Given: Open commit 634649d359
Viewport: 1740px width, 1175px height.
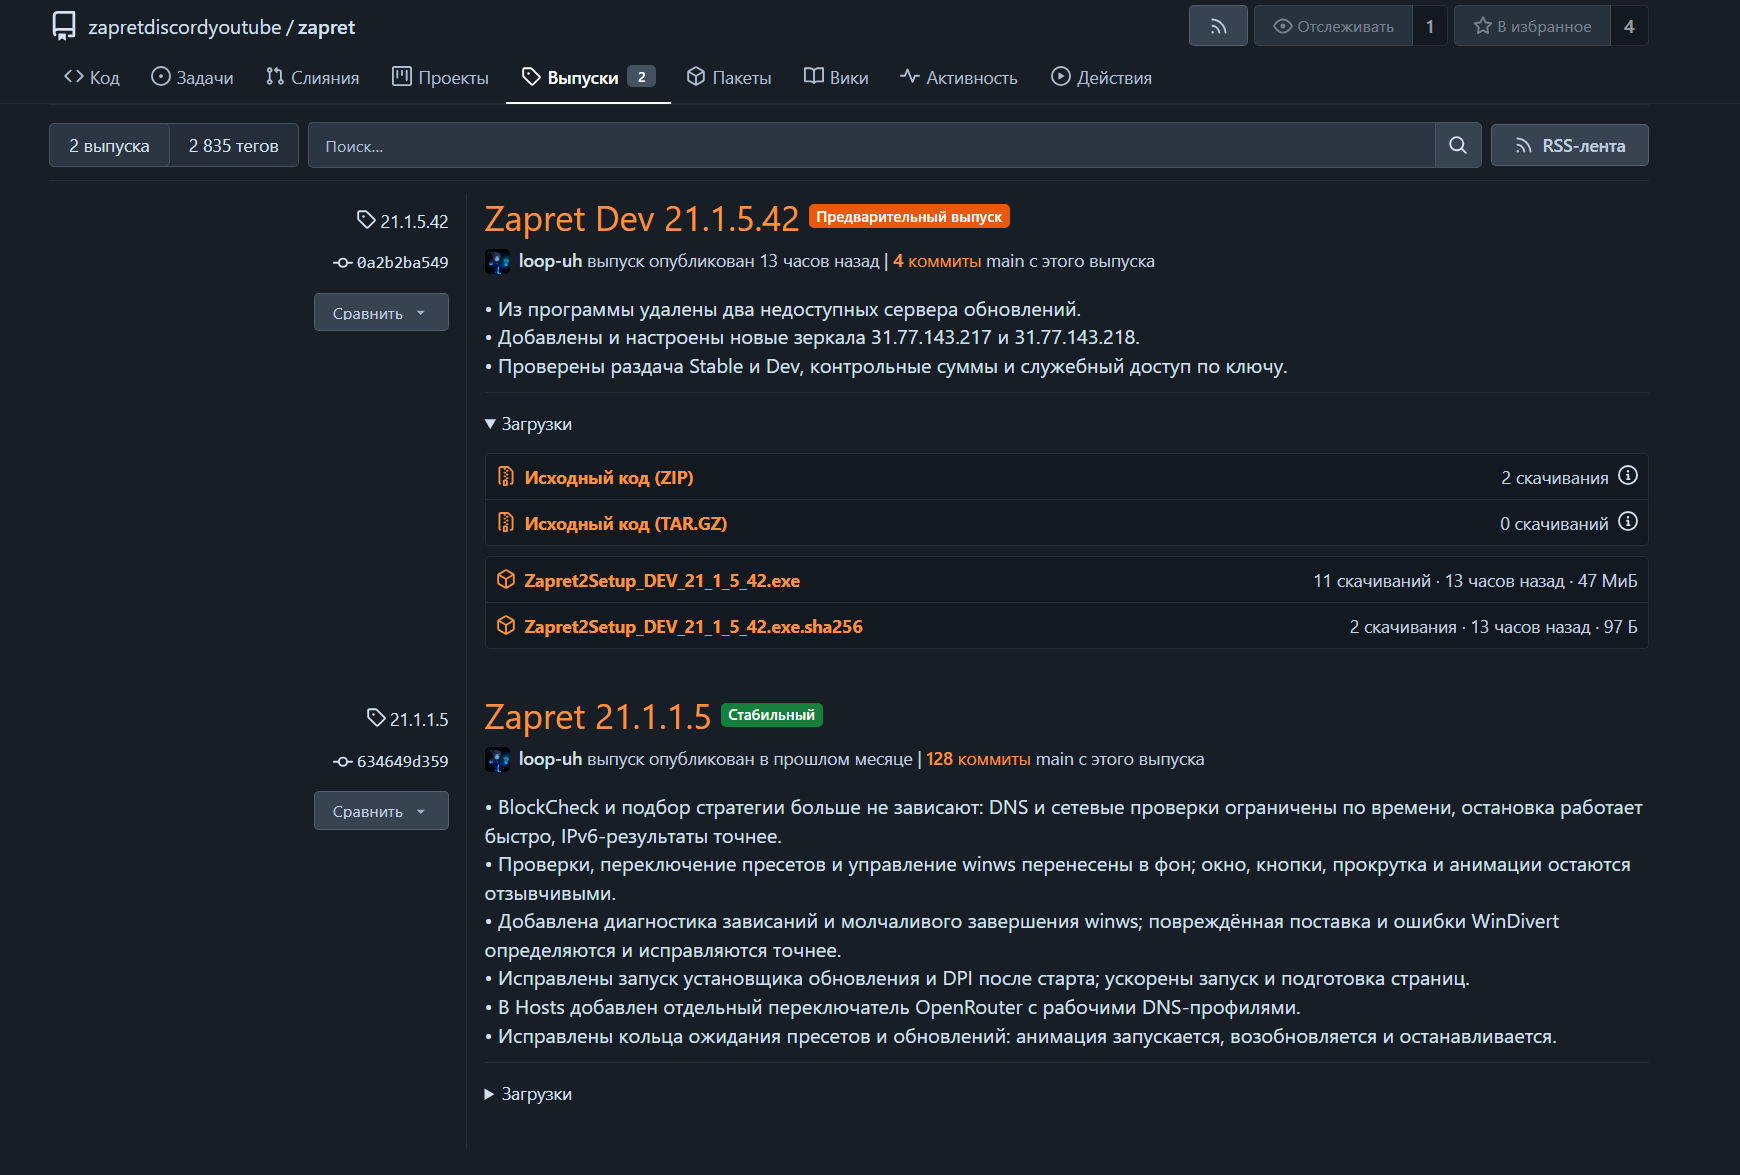Looking at the screenshot, I should (403, 762).
